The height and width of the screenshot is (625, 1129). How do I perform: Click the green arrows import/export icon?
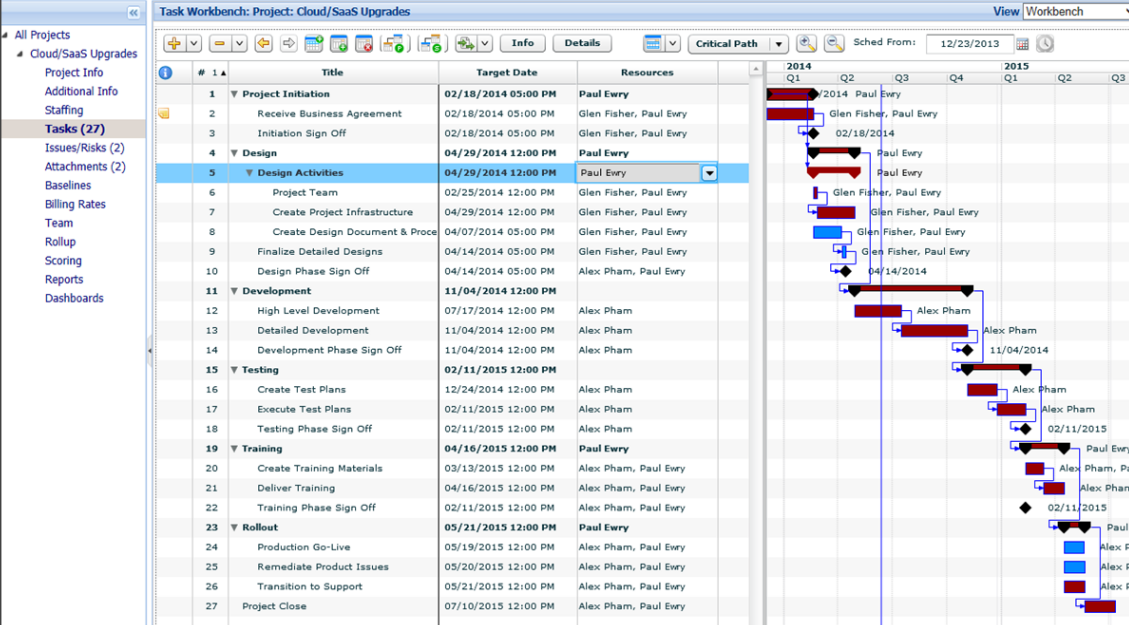click(x=466, y=43)
